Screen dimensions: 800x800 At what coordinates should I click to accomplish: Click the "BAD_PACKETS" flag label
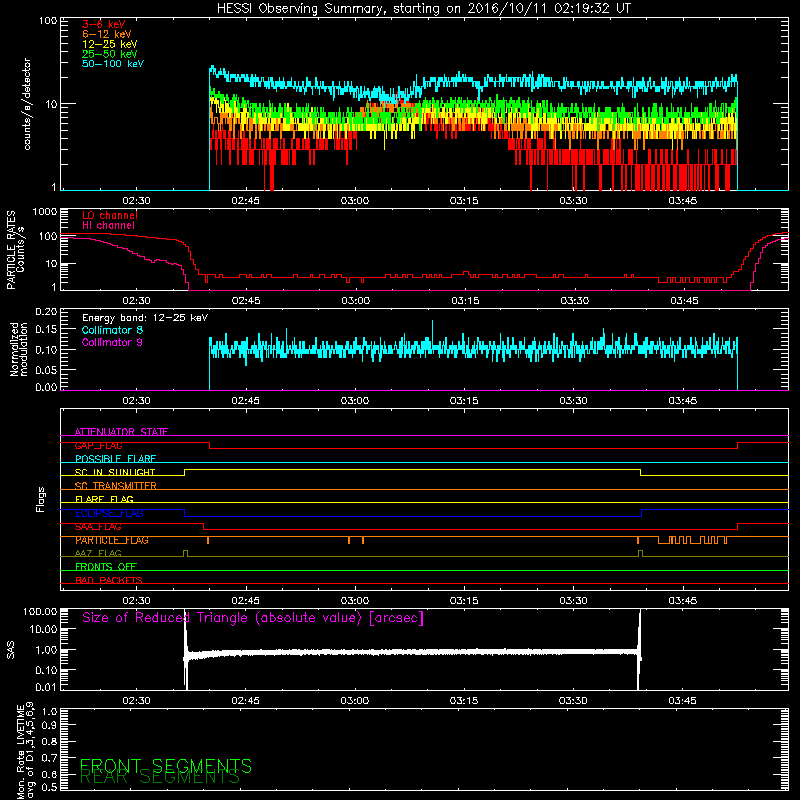[109, 580]
